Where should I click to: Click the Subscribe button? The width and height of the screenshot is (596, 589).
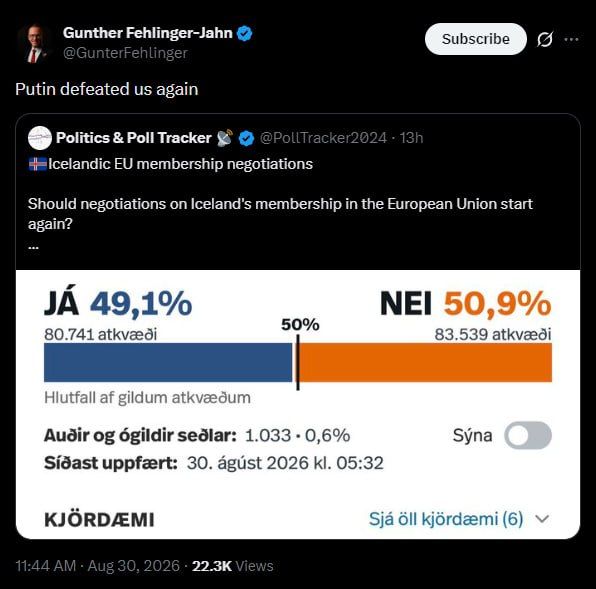point(476,39)
